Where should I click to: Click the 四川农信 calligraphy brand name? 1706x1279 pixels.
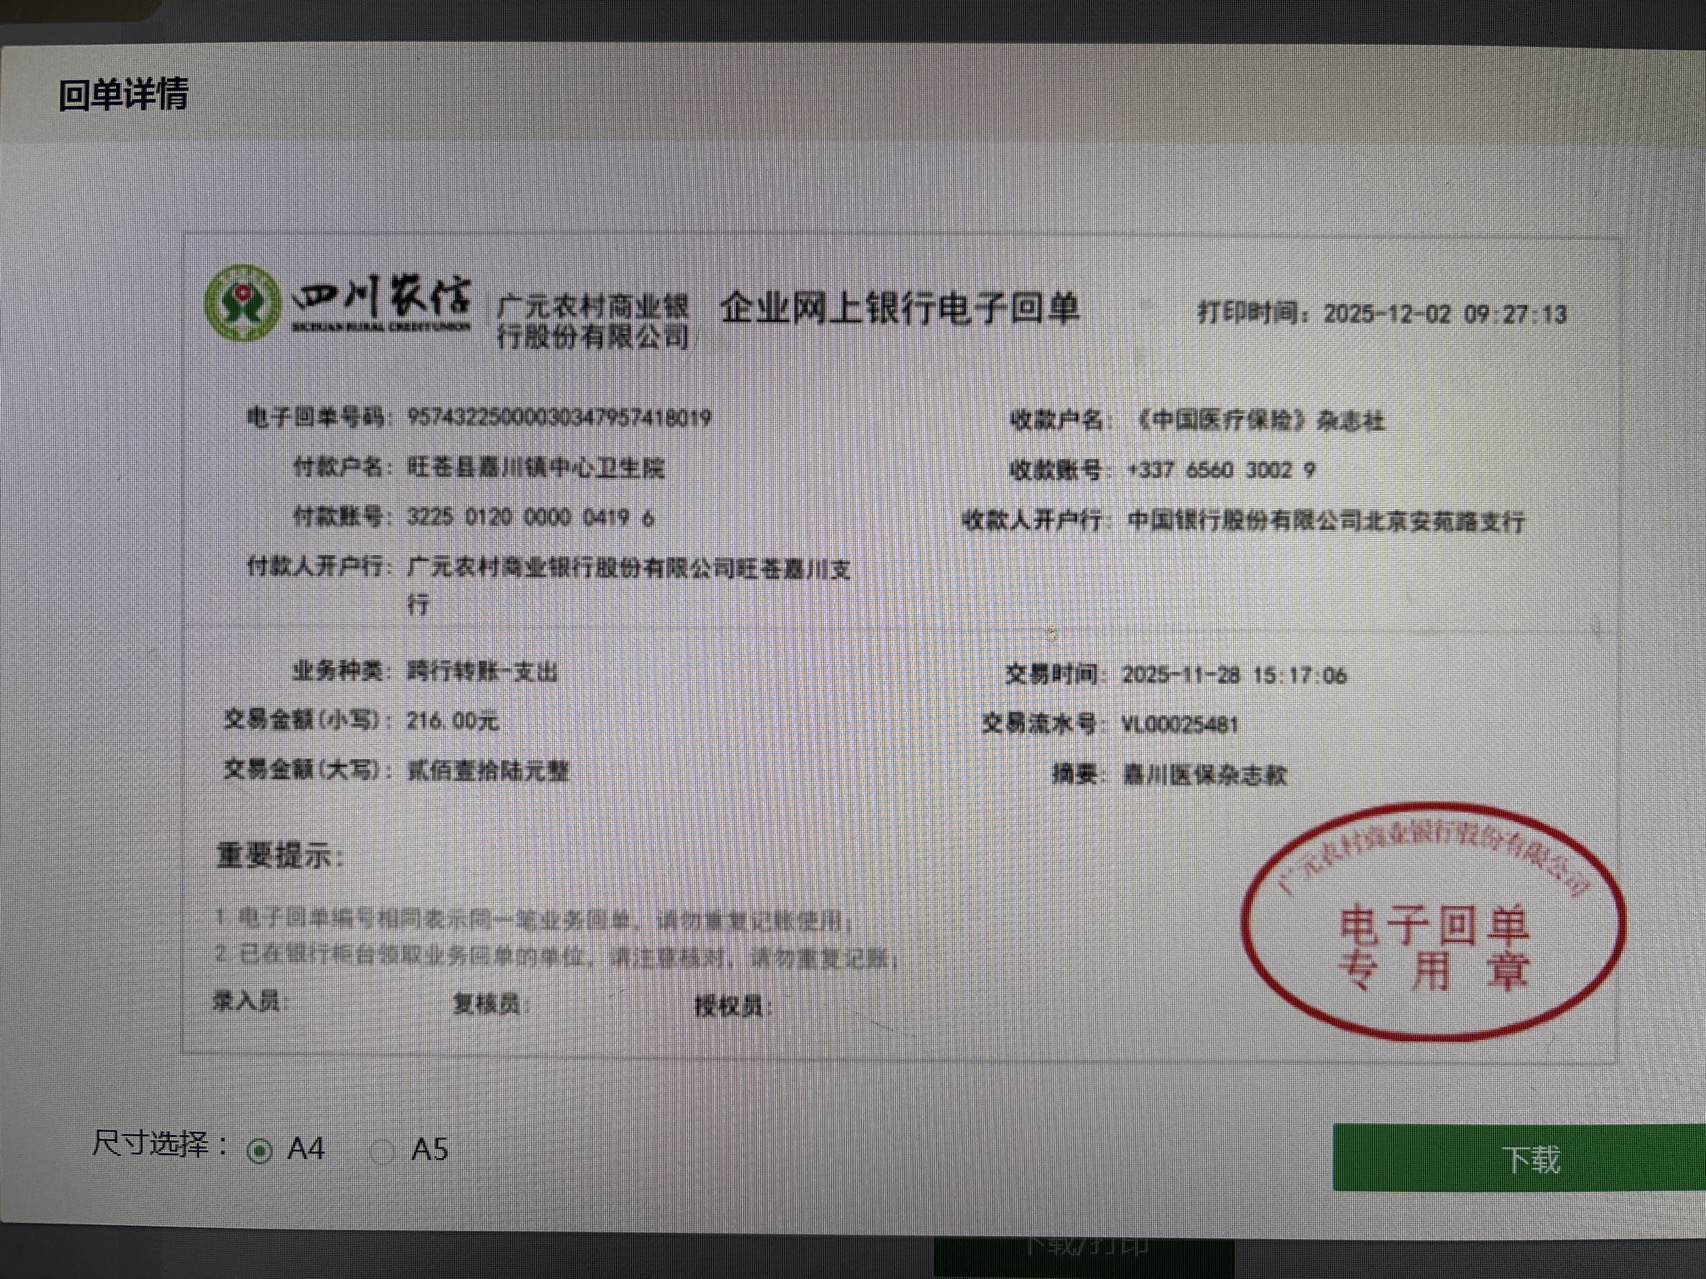click(x=381, y=298)
